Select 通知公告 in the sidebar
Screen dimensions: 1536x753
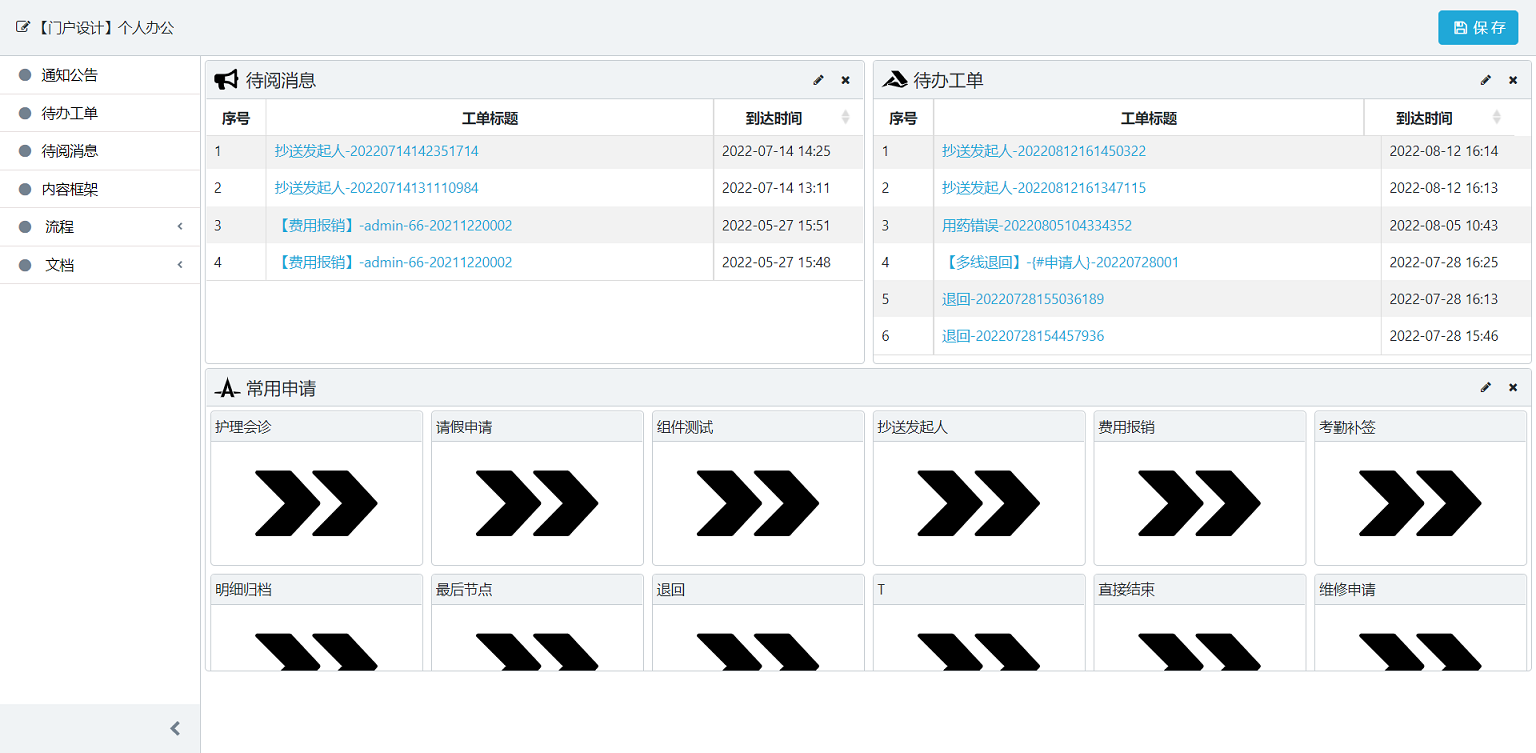pyautogui.click(x=70, y=75)
